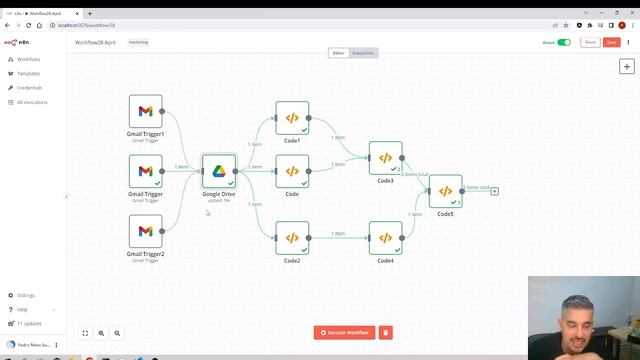
Task: Open browser home page
Action: point(39,25)
